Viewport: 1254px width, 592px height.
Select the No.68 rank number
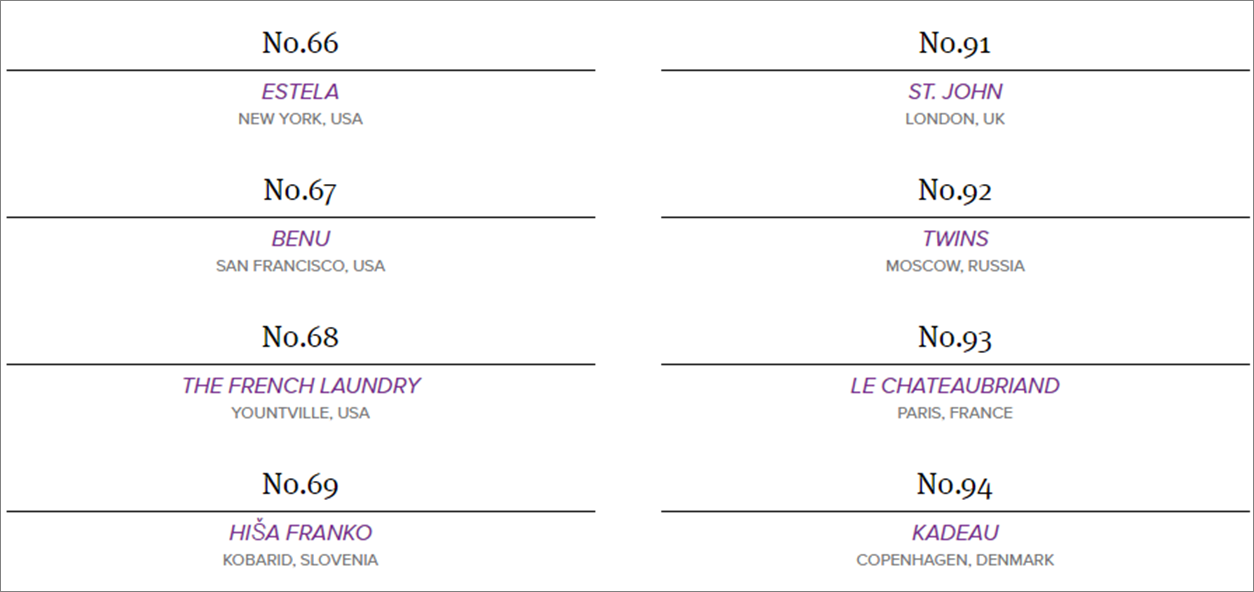click(300, 337)
